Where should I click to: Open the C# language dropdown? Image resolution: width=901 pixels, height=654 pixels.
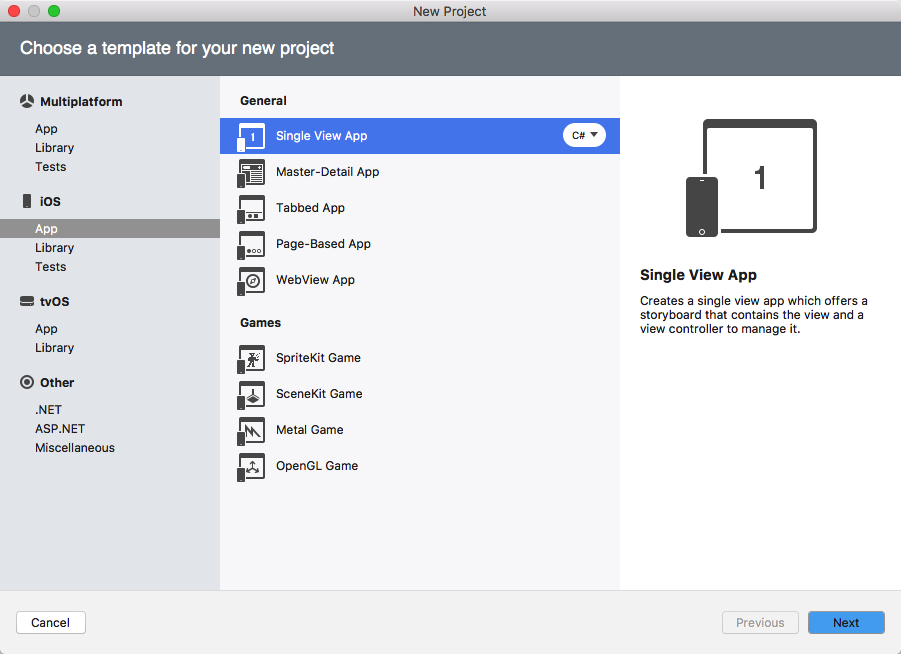pos(584,135)
